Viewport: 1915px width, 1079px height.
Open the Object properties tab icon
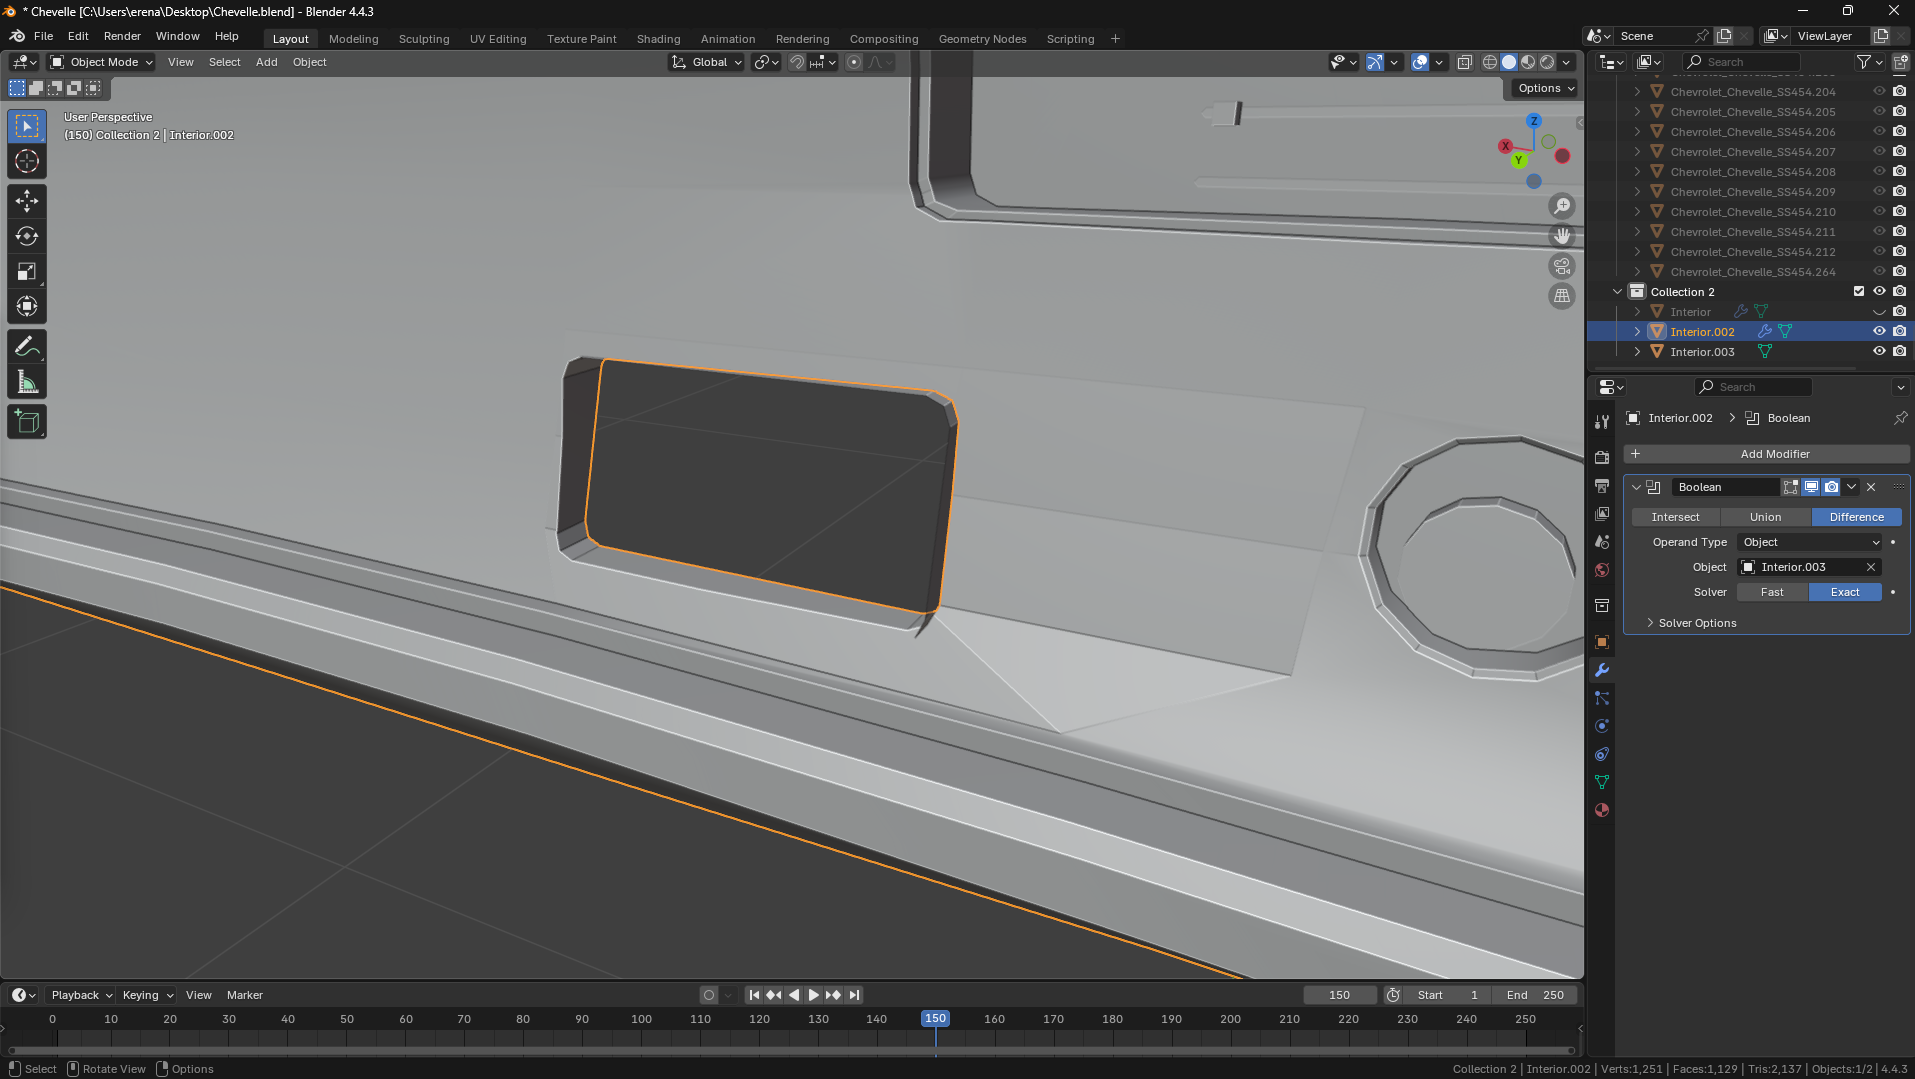point(1602,642)
